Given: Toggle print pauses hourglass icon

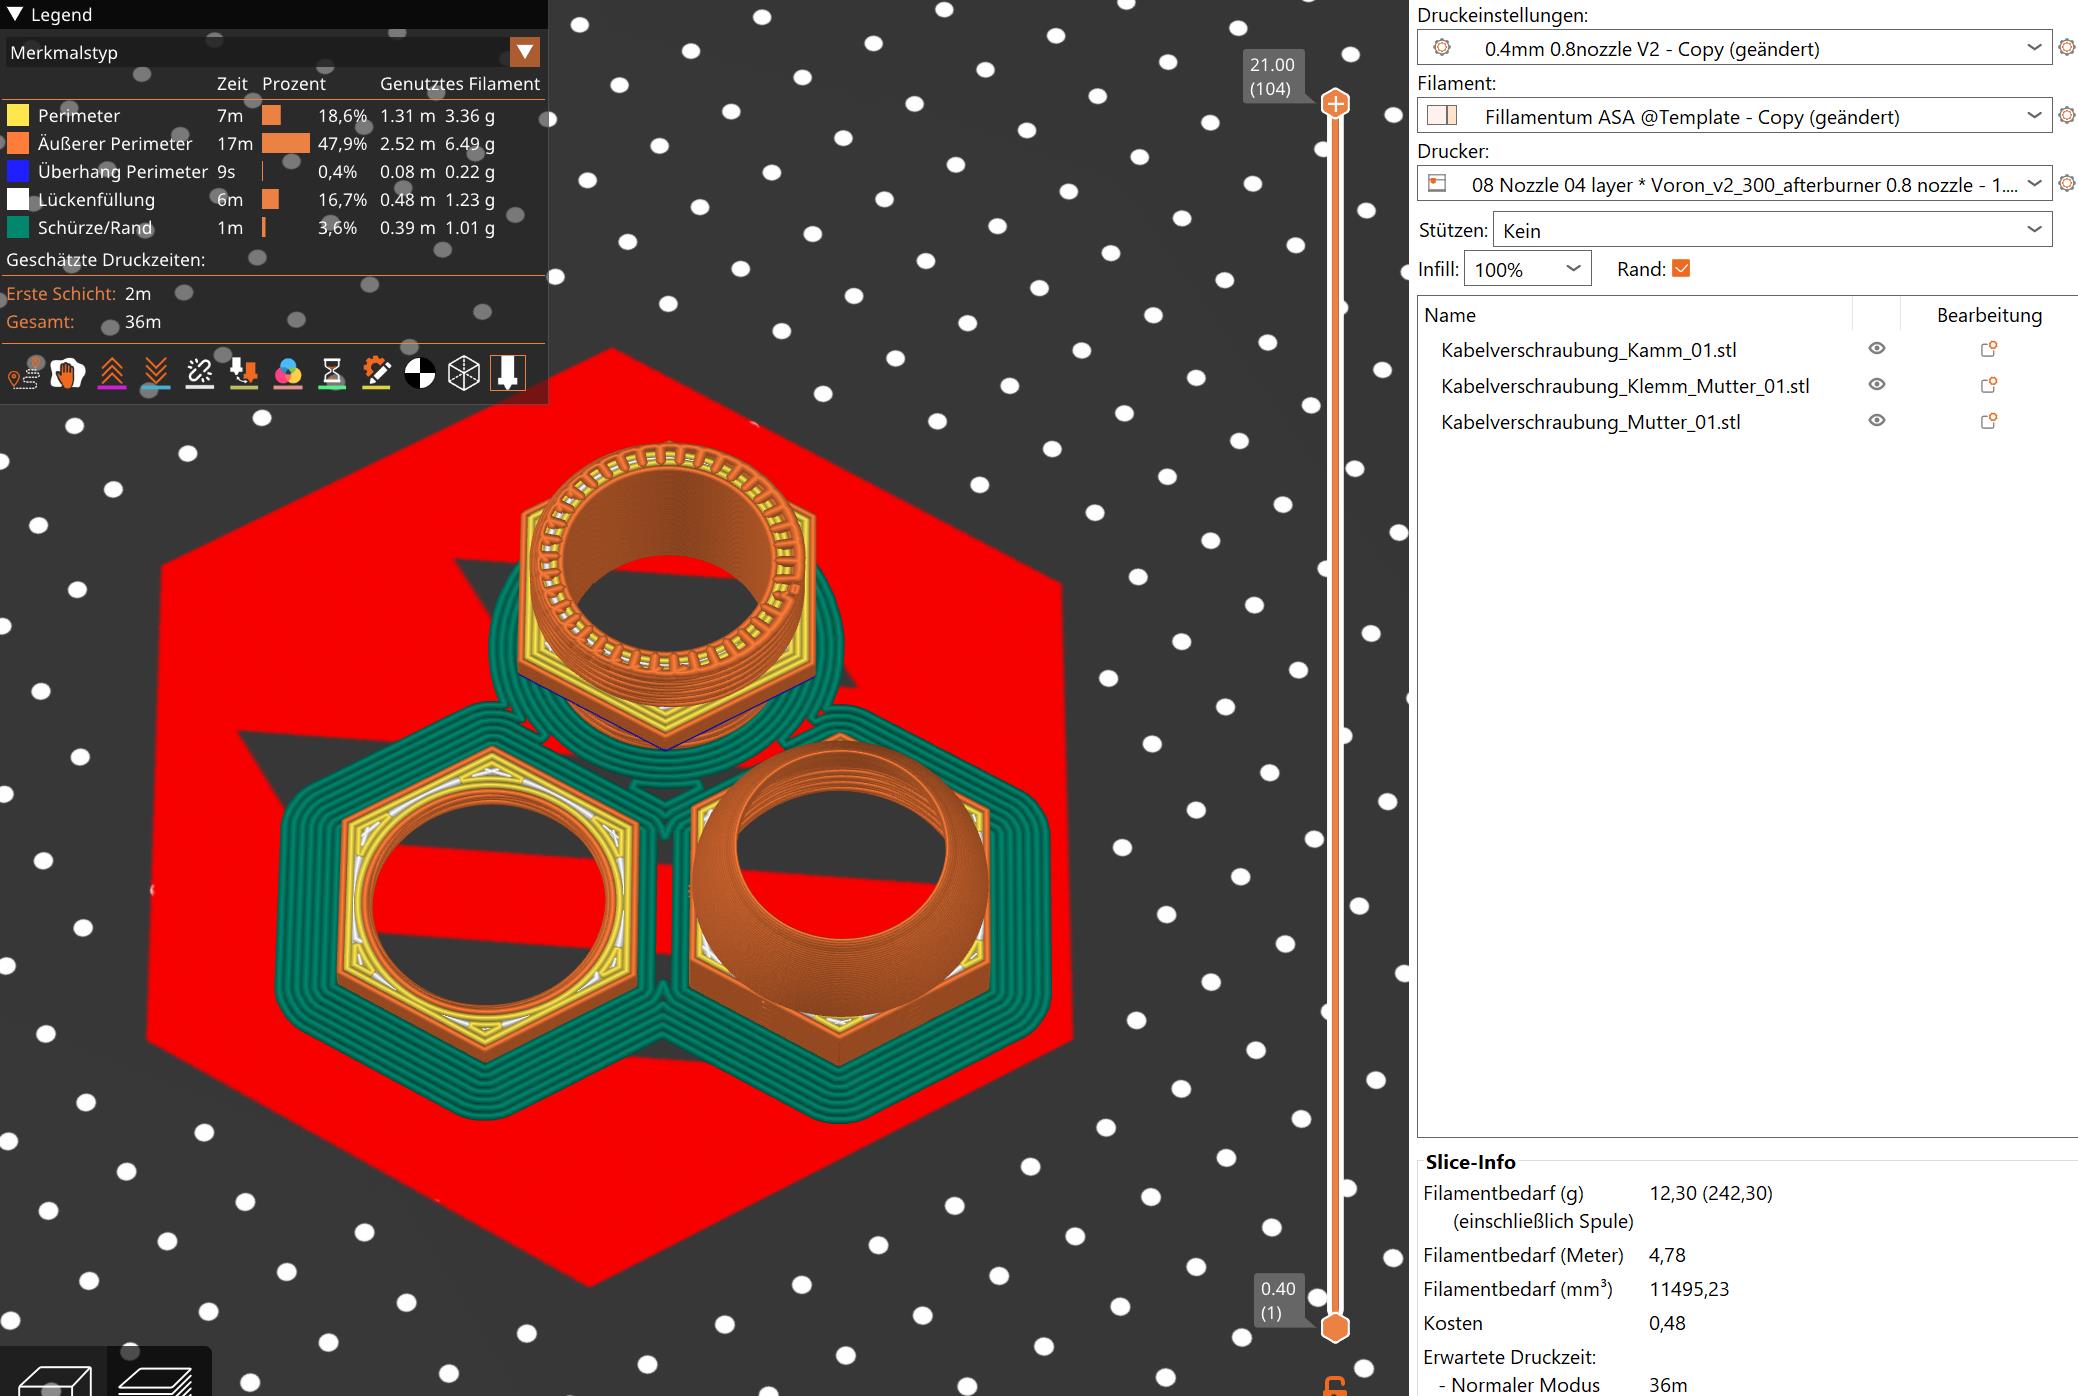Looking at the screenshot, I should point(332,374).
